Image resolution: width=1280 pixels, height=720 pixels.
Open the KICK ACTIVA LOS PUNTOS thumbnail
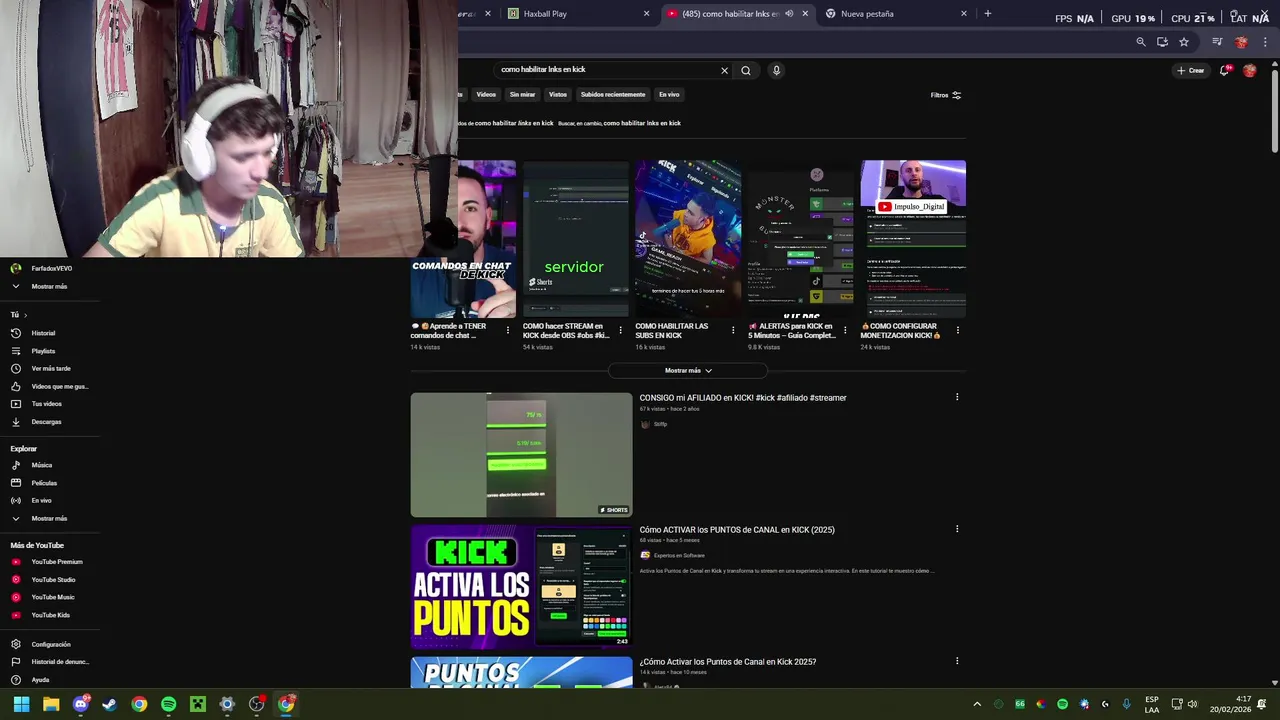click(x=521, y=587)
